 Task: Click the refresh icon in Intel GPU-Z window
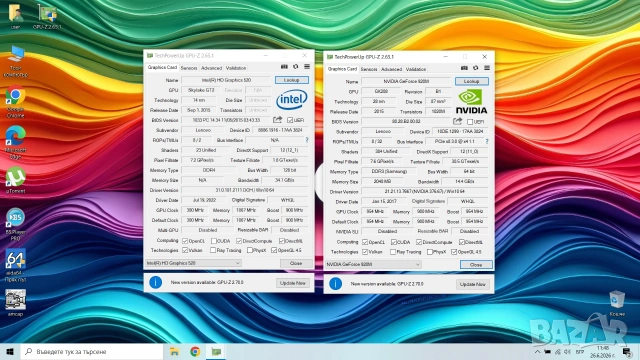(x=296, y=67)
